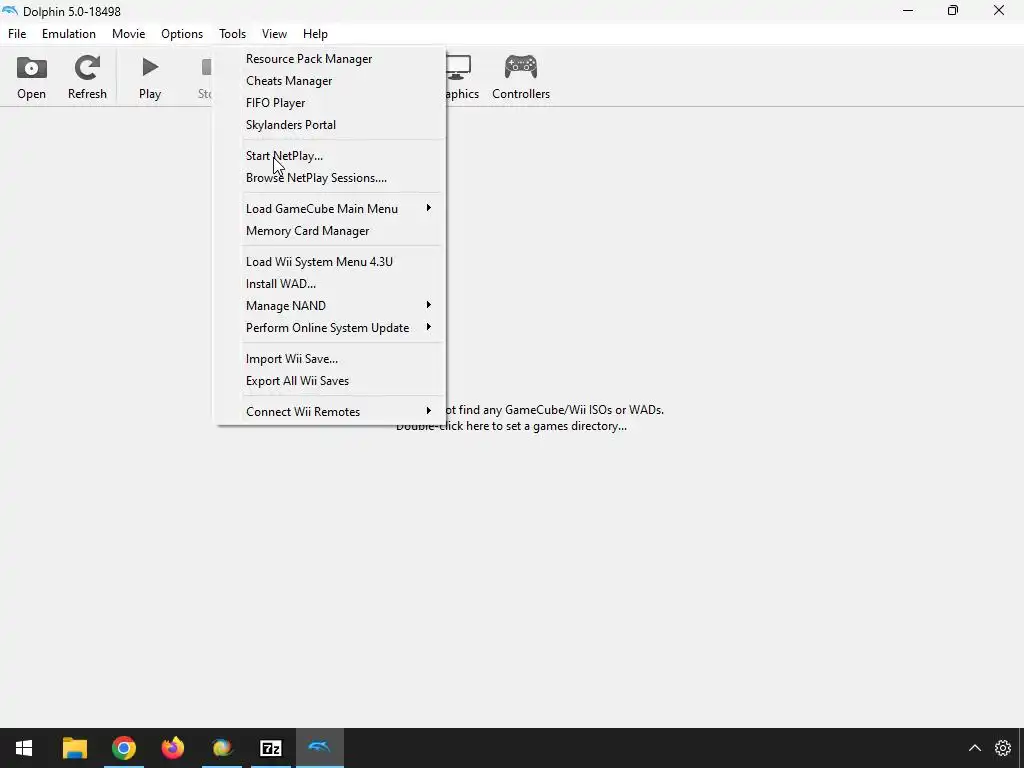1024x768 pixels.
Task: Launch Firefox from taskbar
Action: (x=172, y=748)
